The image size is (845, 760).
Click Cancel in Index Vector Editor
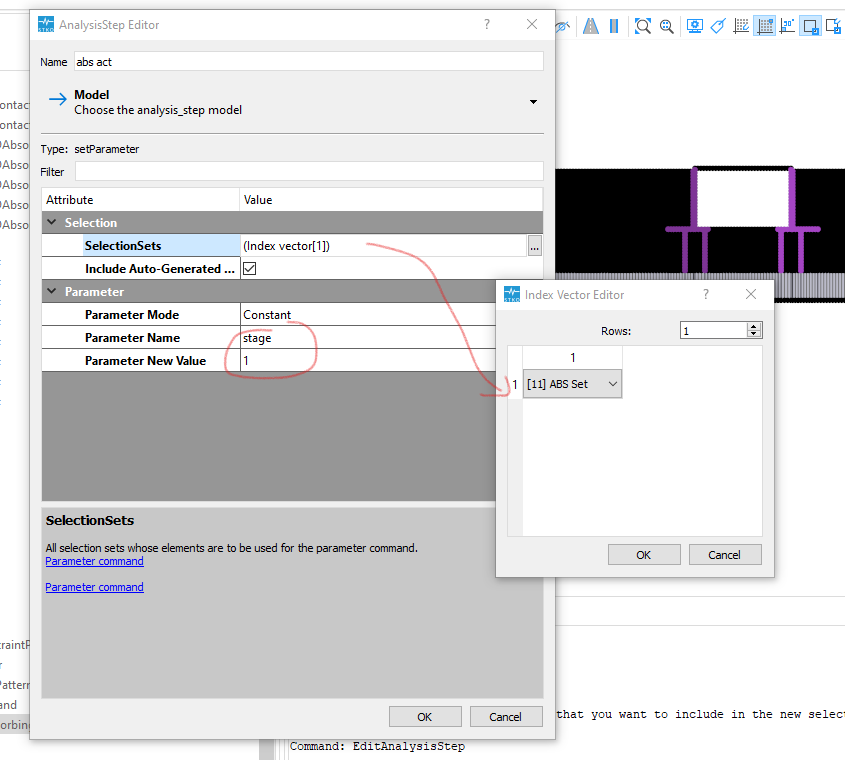(x=724, y=555)
